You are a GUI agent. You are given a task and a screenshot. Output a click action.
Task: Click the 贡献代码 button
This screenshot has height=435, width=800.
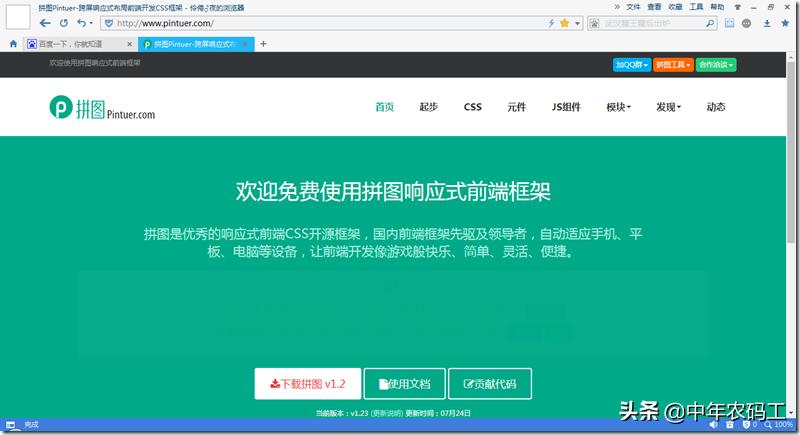(490, 384)
